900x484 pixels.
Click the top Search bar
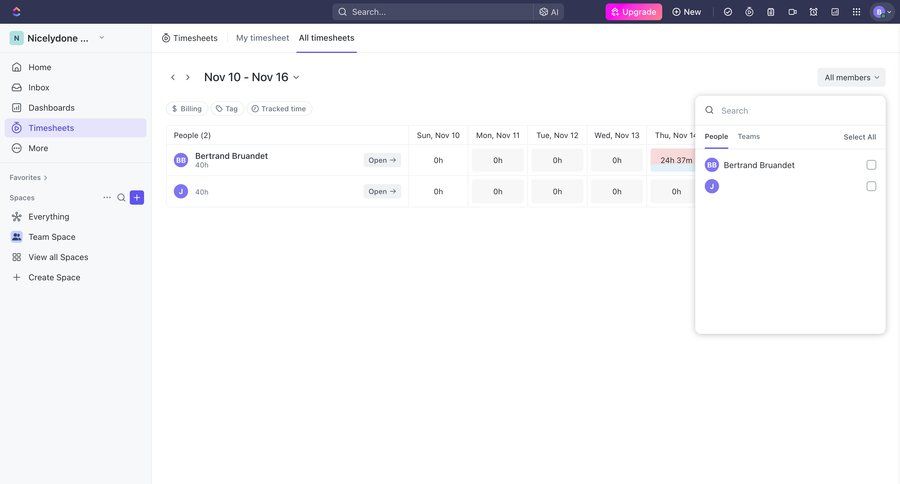tap(433, 12)
